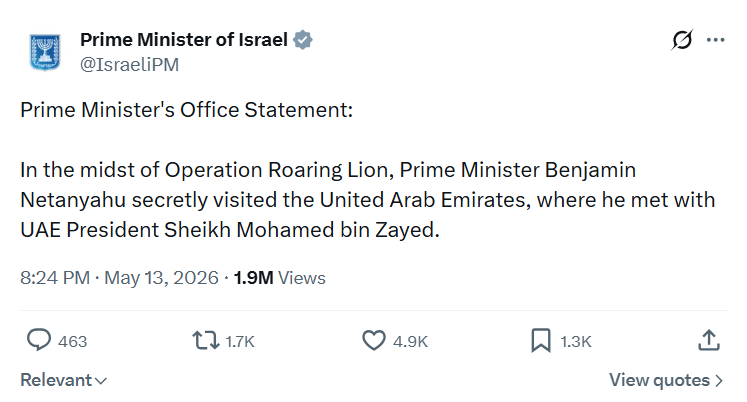Repost using the retweet arrows icon

[205, 341]
